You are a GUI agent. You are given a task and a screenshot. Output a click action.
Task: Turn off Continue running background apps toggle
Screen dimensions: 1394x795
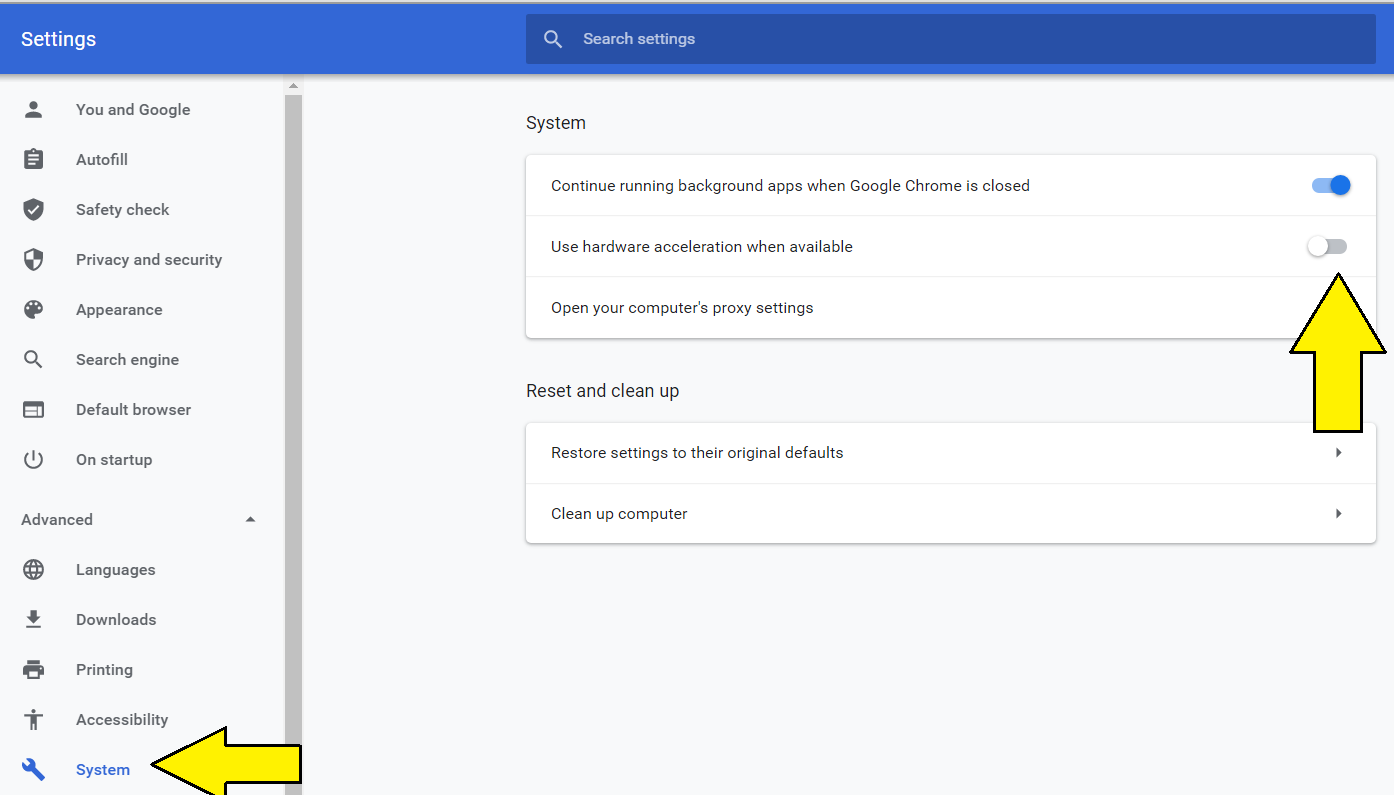(x=1331, y=185)
